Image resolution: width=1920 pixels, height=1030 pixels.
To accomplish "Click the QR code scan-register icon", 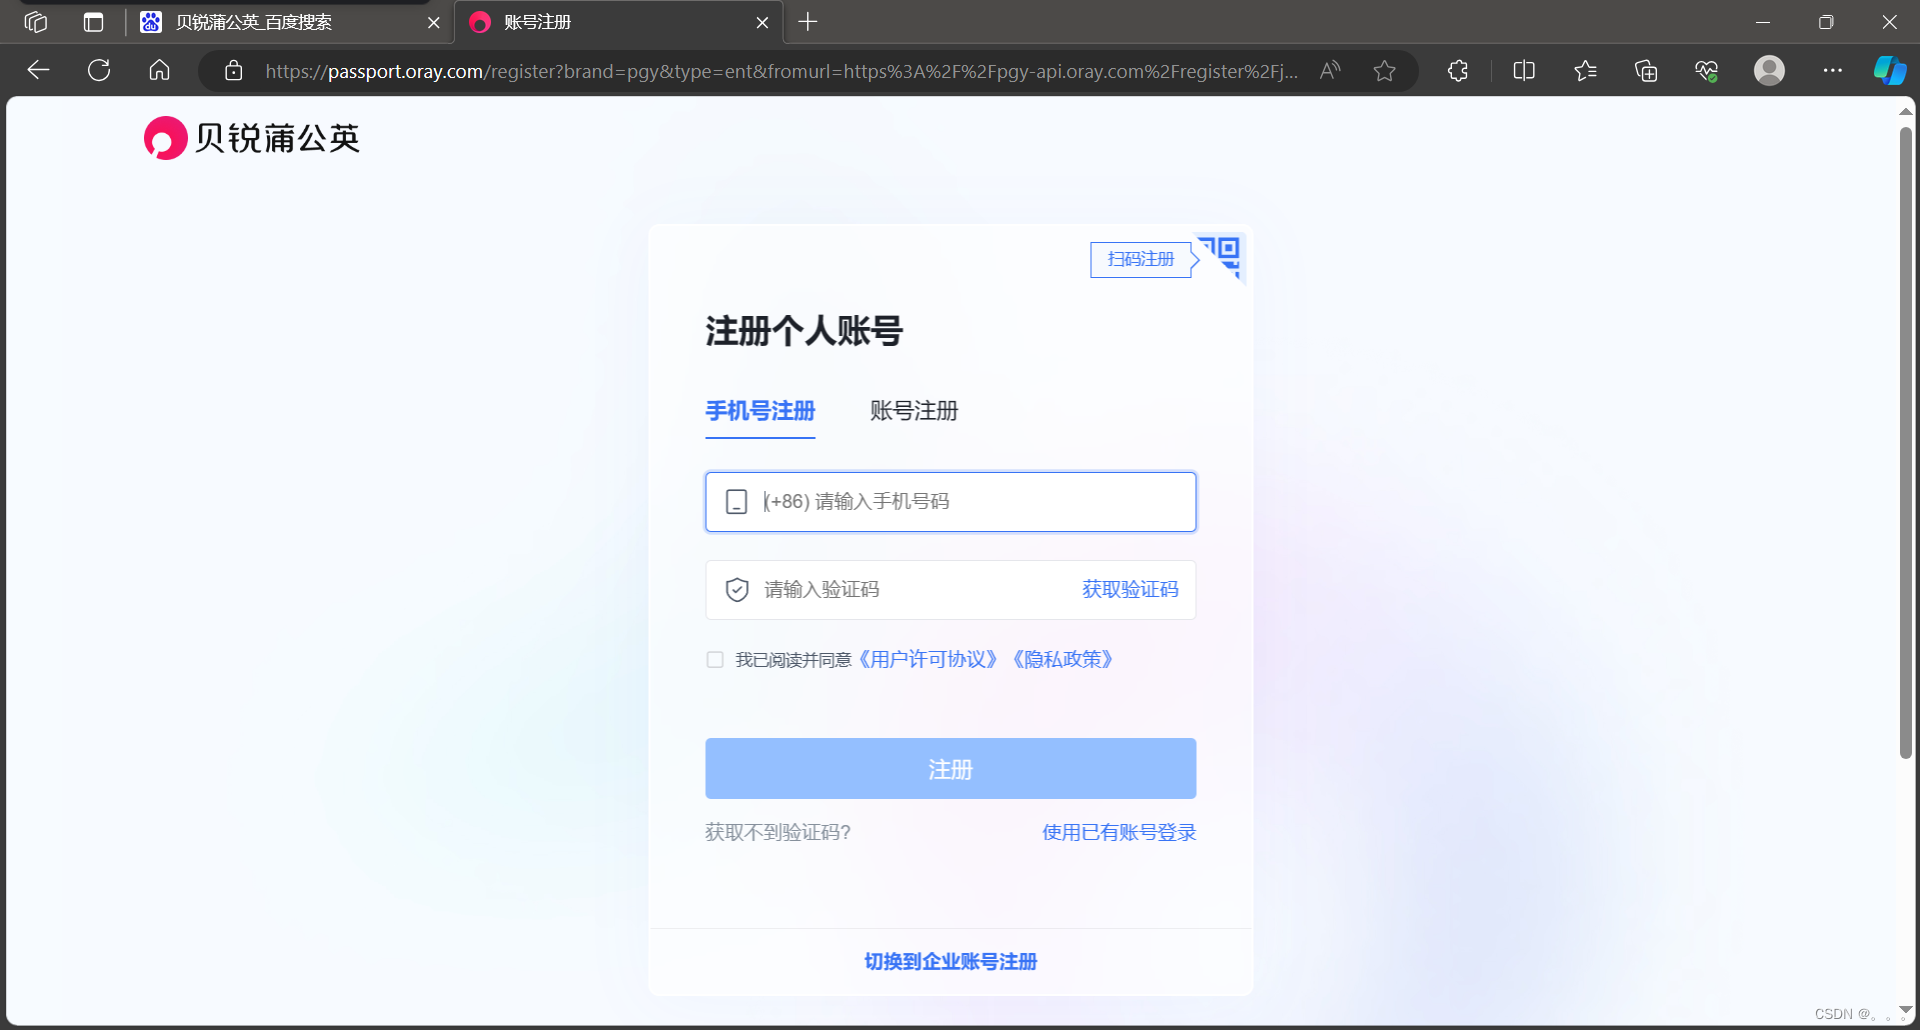I will point(1222,256).
